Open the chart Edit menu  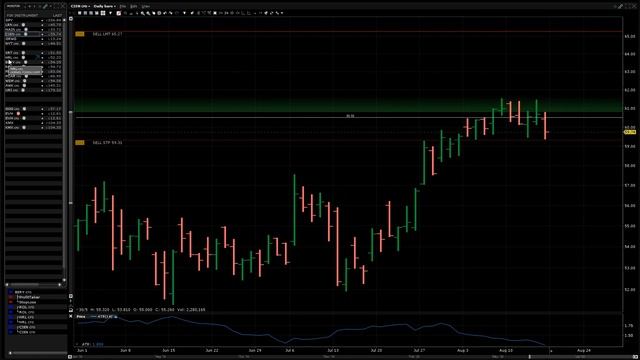click(133, 7)
